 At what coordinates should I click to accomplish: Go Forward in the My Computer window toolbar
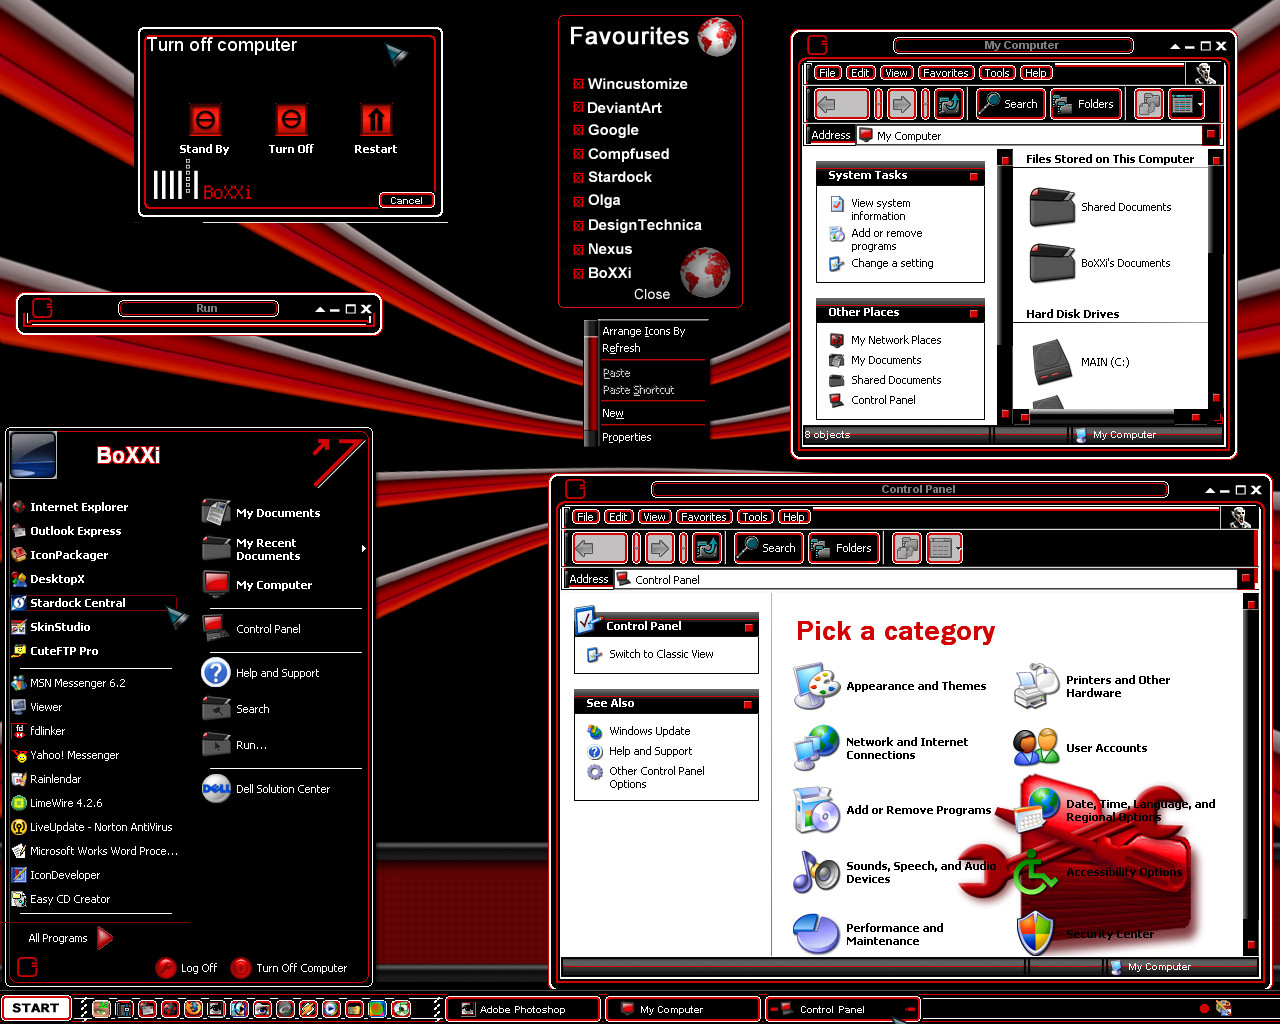902,104
